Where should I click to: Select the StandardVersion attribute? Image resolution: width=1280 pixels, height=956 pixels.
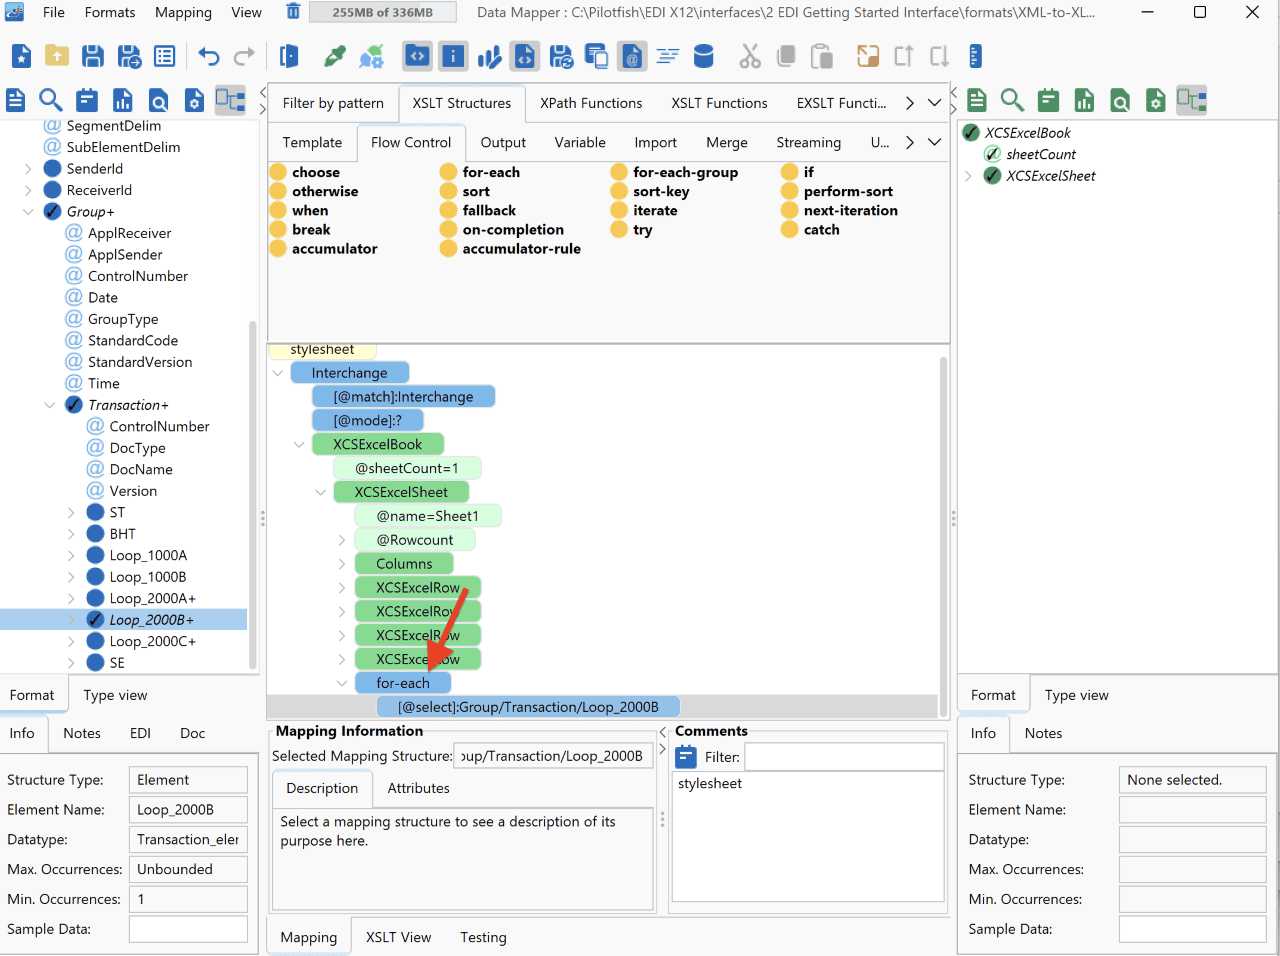click(140, 362)
